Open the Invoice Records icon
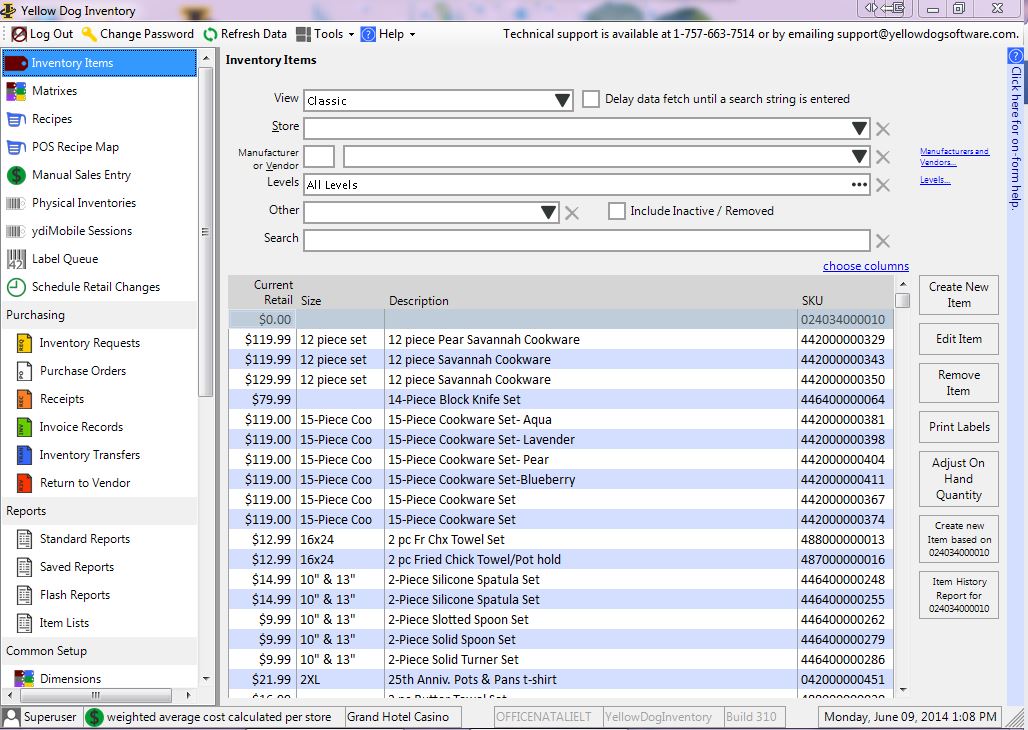The height and width of the screenshot is (730, 1028). coord(24,427)
